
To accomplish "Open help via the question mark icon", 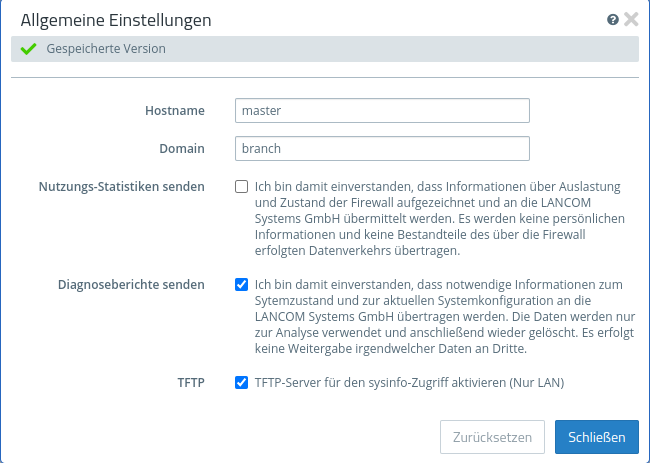I will pos(613,19).
